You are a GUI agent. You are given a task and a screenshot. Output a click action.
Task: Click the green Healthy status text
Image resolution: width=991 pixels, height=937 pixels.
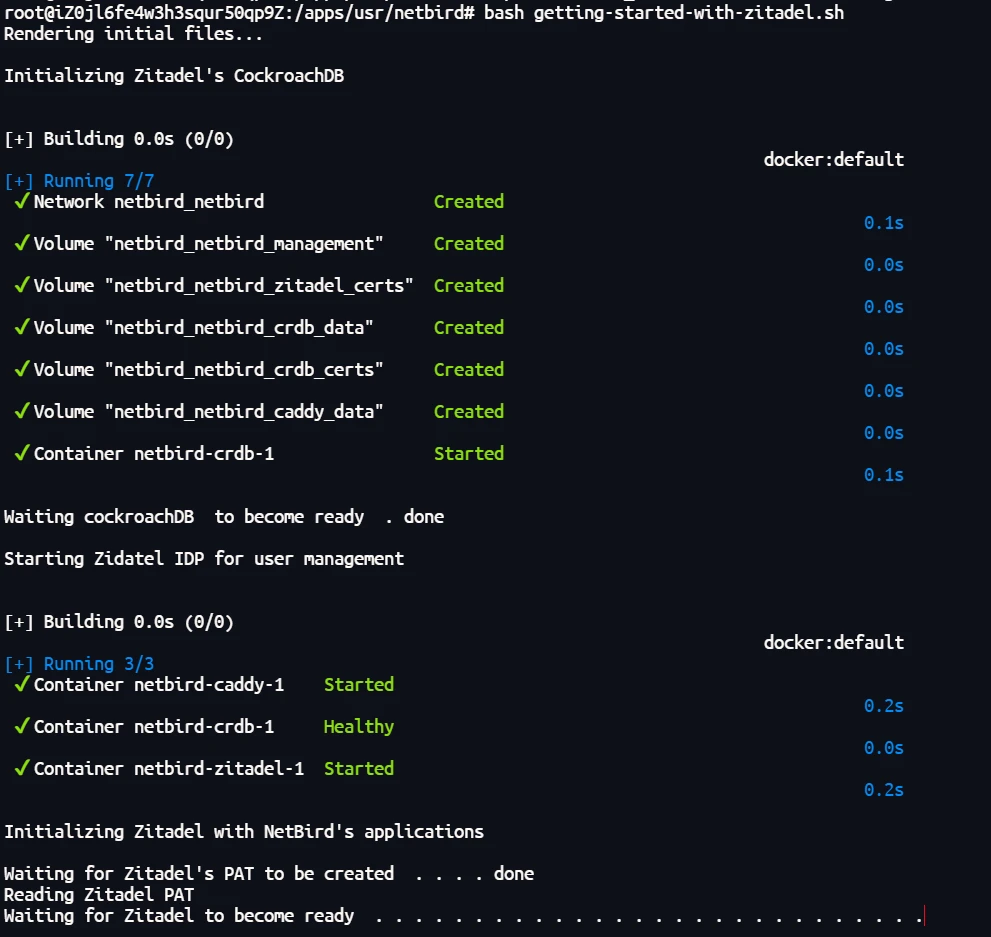point(358,727)
